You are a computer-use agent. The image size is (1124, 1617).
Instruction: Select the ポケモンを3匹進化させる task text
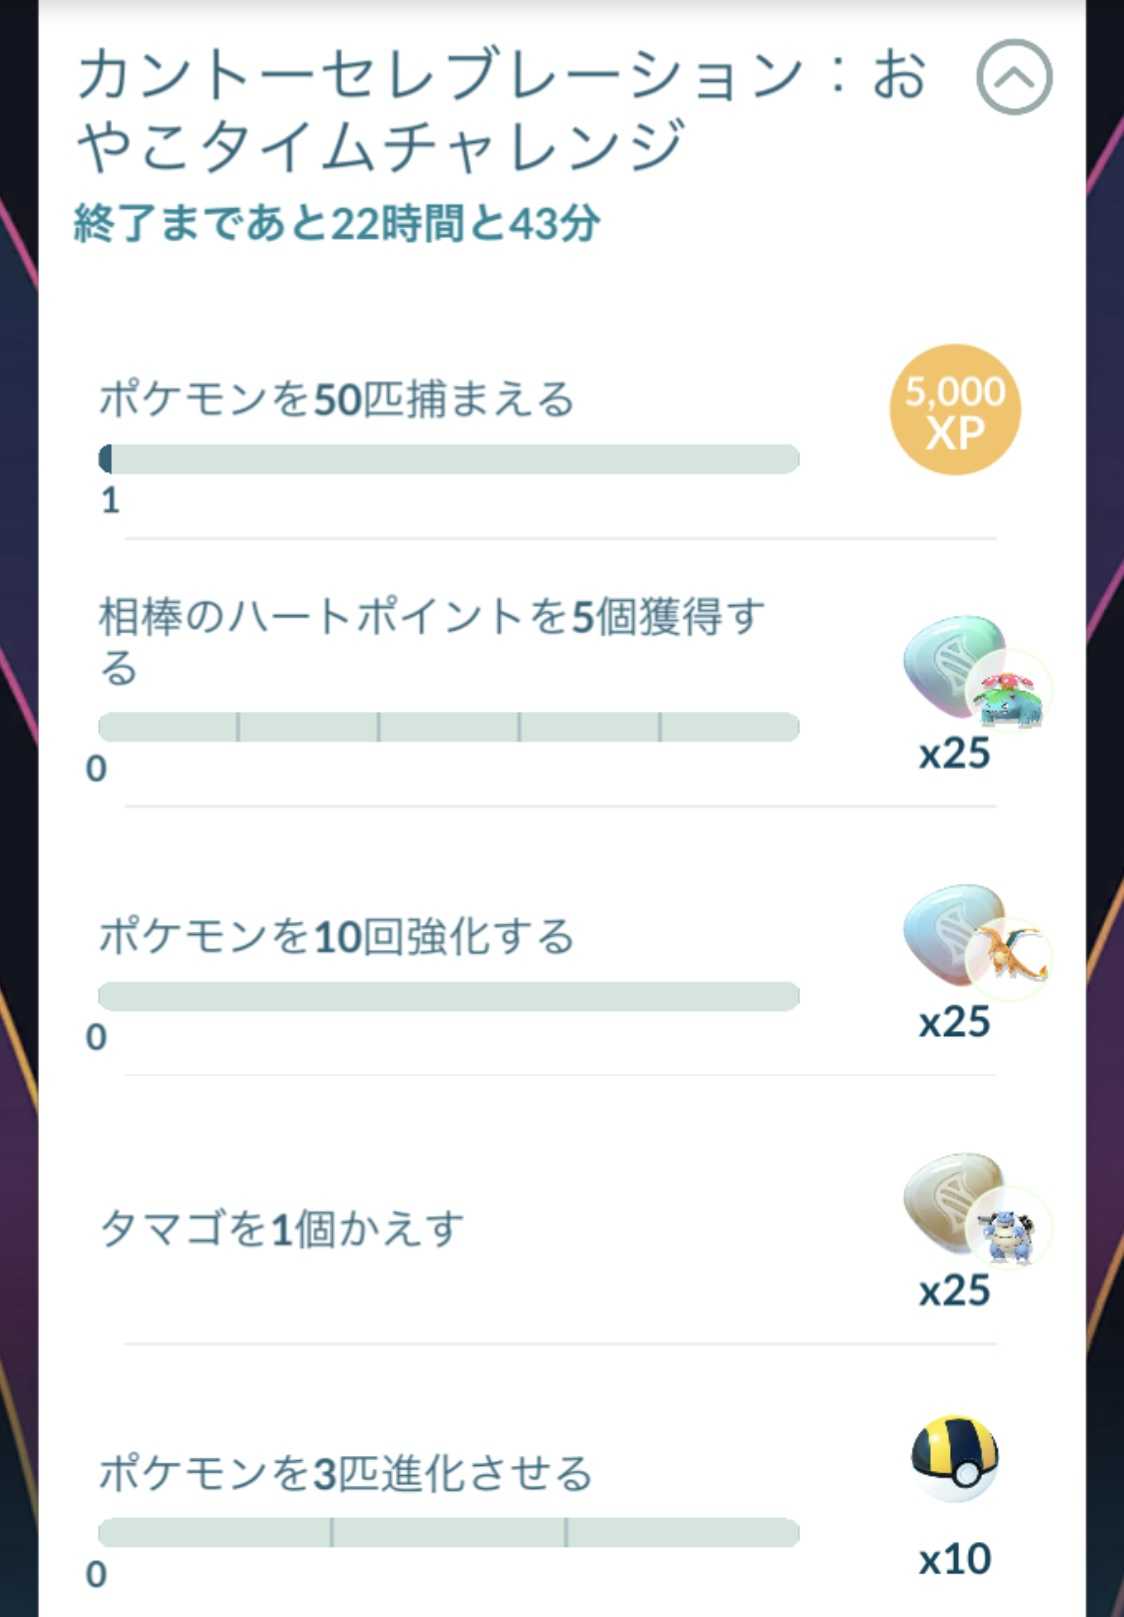(x=346, y=1473)
